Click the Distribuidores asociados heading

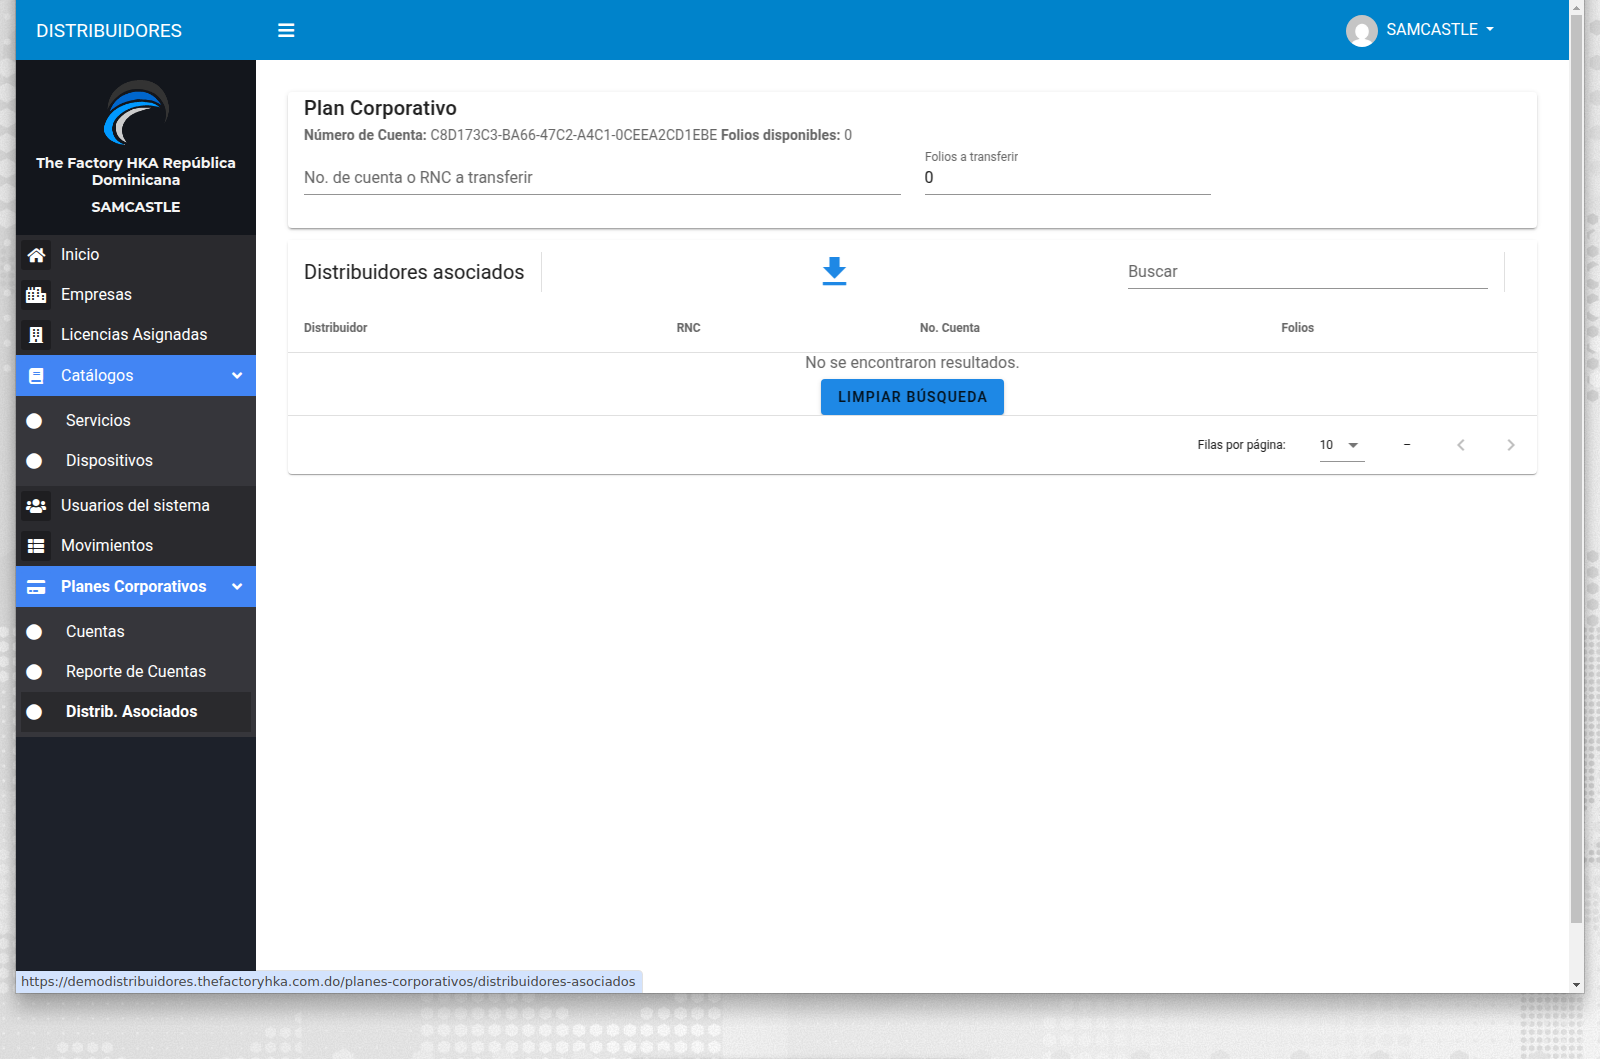414,272
